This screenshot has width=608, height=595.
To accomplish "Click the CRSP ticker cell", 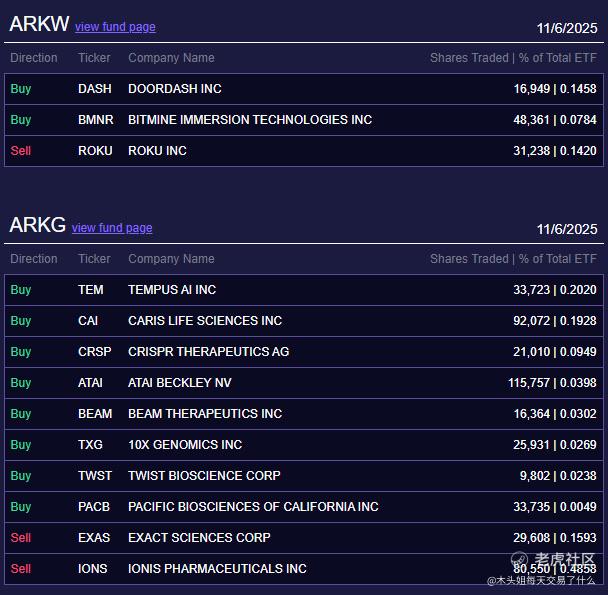I will pyautogui.click(x=95, y=352).
